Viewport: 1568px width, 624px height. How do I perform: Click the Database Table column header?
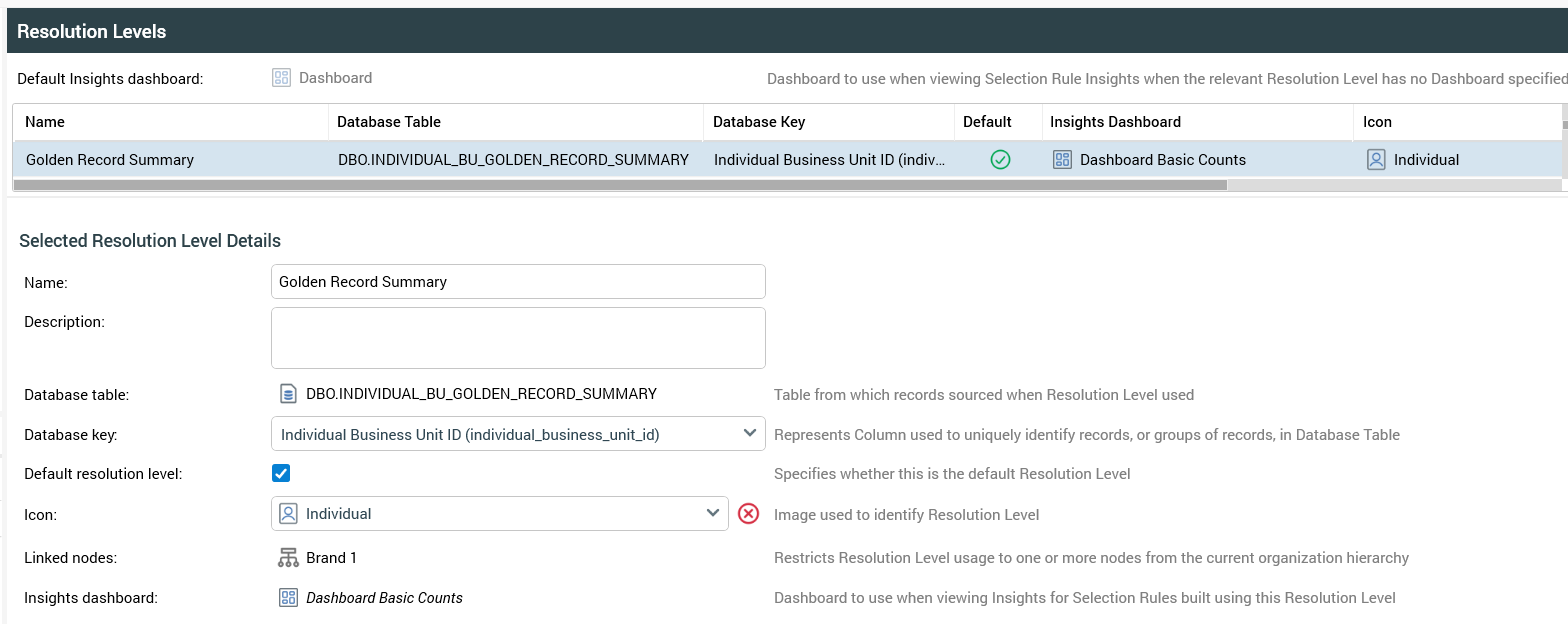pyautogui.click(x=389, y=122)
